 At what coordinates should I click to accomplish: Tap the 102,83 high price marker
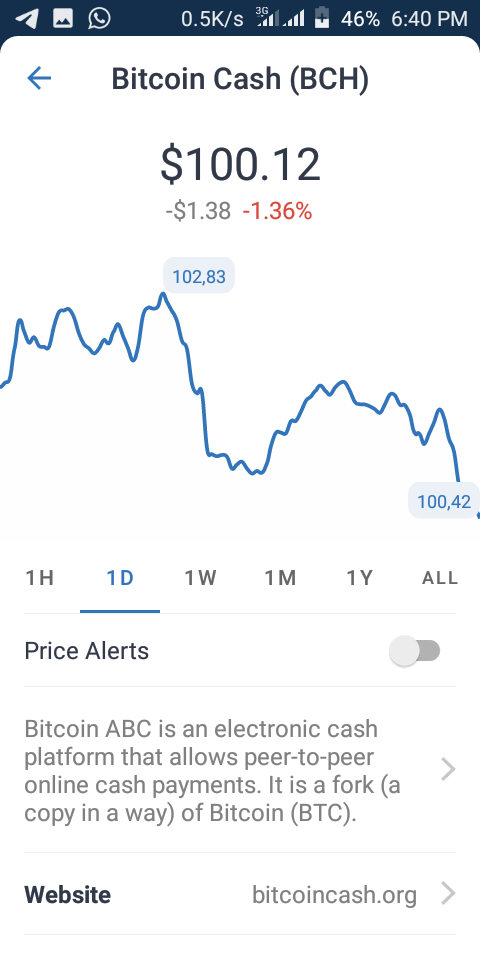(x=199, y=276)
